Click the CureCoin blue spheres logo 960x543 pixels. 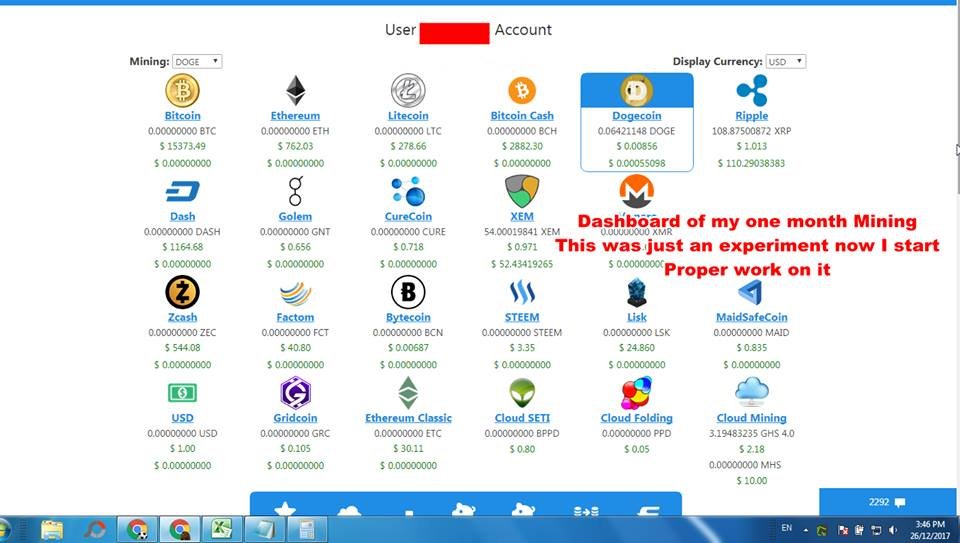tap(408, 191)
